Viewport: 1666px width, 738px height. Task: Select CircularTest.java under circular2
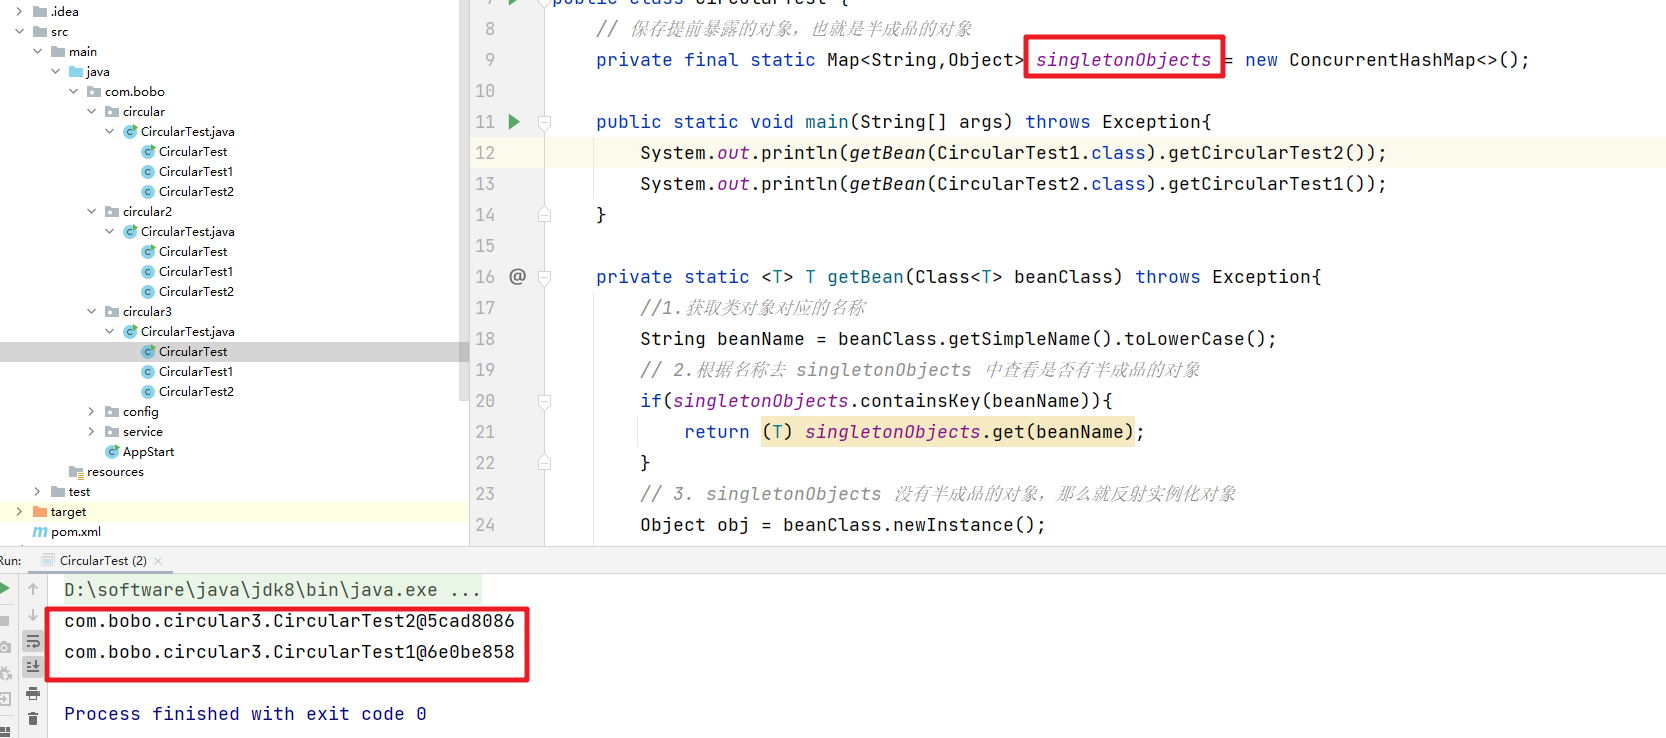tap(187, 232)
